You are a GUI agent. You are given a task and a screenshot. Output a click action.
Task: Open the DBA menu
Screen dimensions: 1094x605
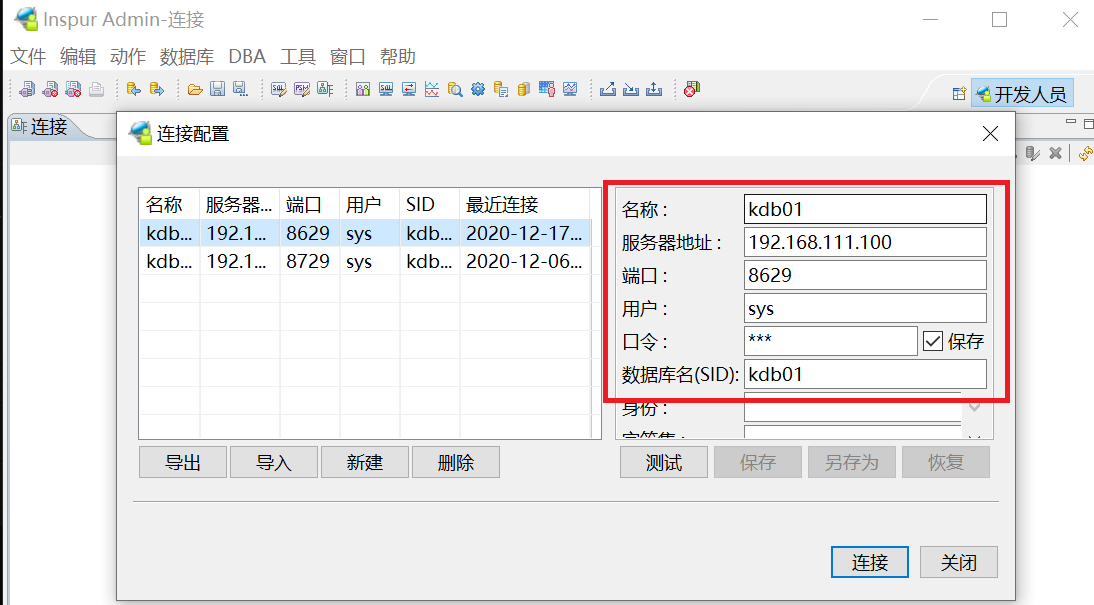pyautogui.click(x=246, y=56)
